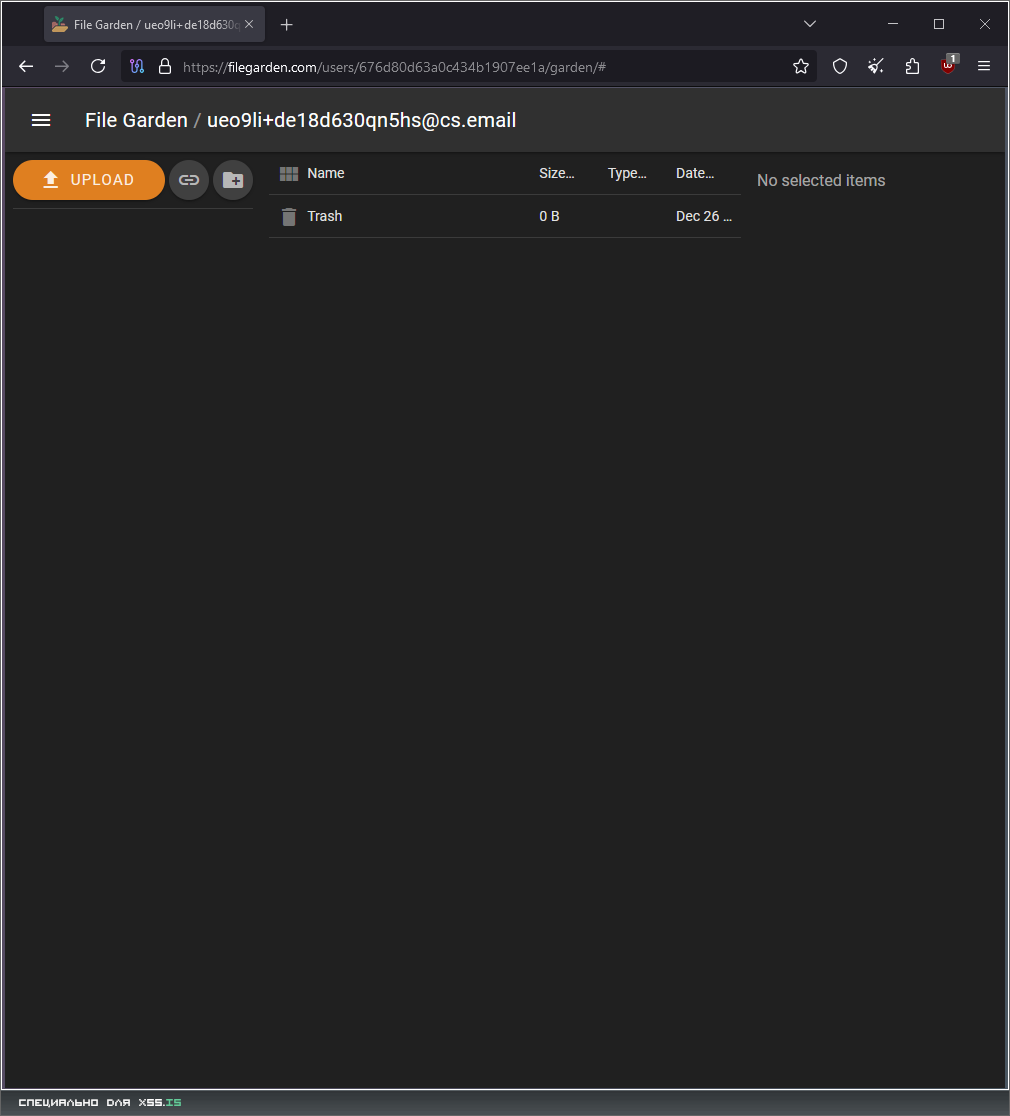Click the link icon button
Screen dimensions: 1010x1116
[x=189, y=180]
